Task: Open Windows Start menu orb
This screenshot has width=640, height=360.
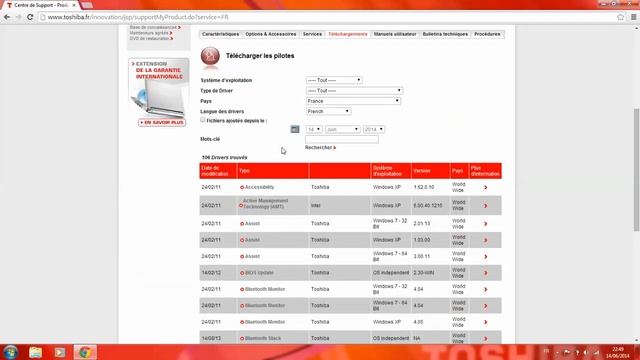Action: [10, 352]
